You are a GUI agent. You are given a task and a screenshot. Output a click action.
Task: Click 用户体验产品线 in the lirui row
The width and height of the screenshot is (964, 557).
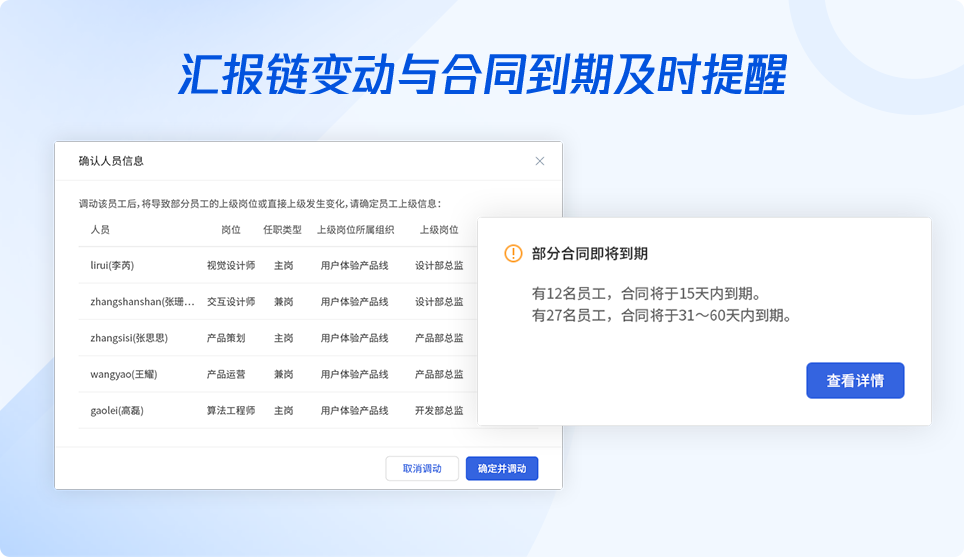click(x=354, y=266)
